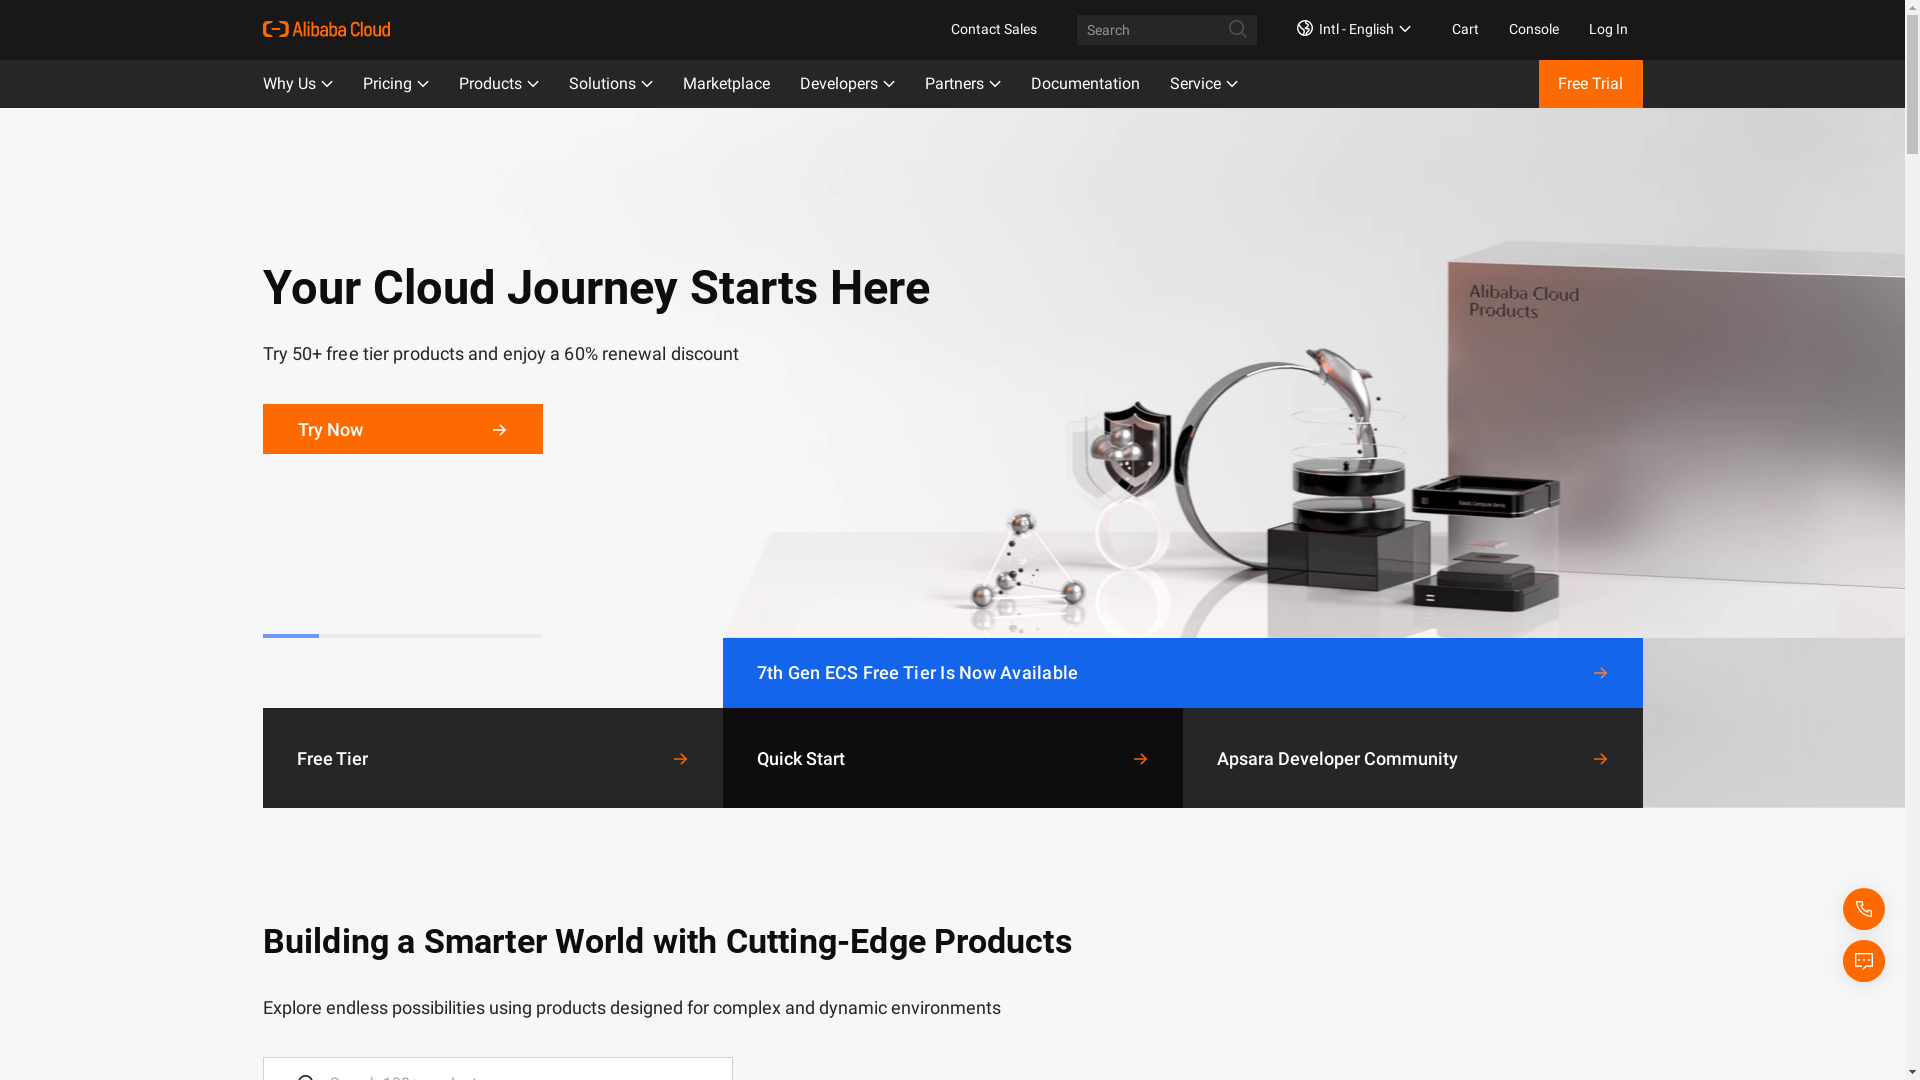Open the Marketplace menu item
Image resolution: width=1920 pixels, height=1080 pixels.
[x=726, y=84]
